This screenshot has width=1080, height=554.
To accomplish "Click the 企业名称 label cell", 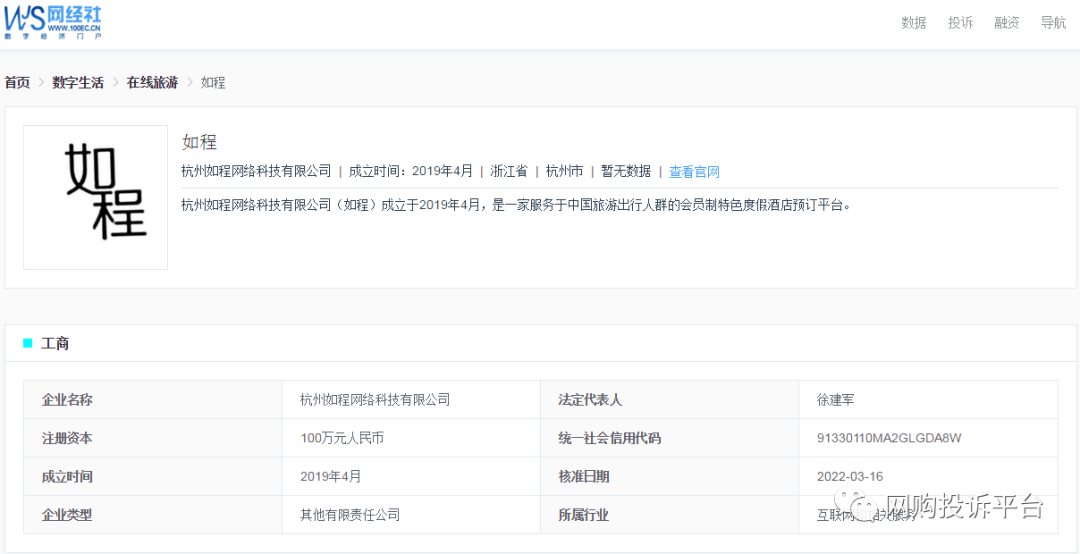I will pos(153,400).
